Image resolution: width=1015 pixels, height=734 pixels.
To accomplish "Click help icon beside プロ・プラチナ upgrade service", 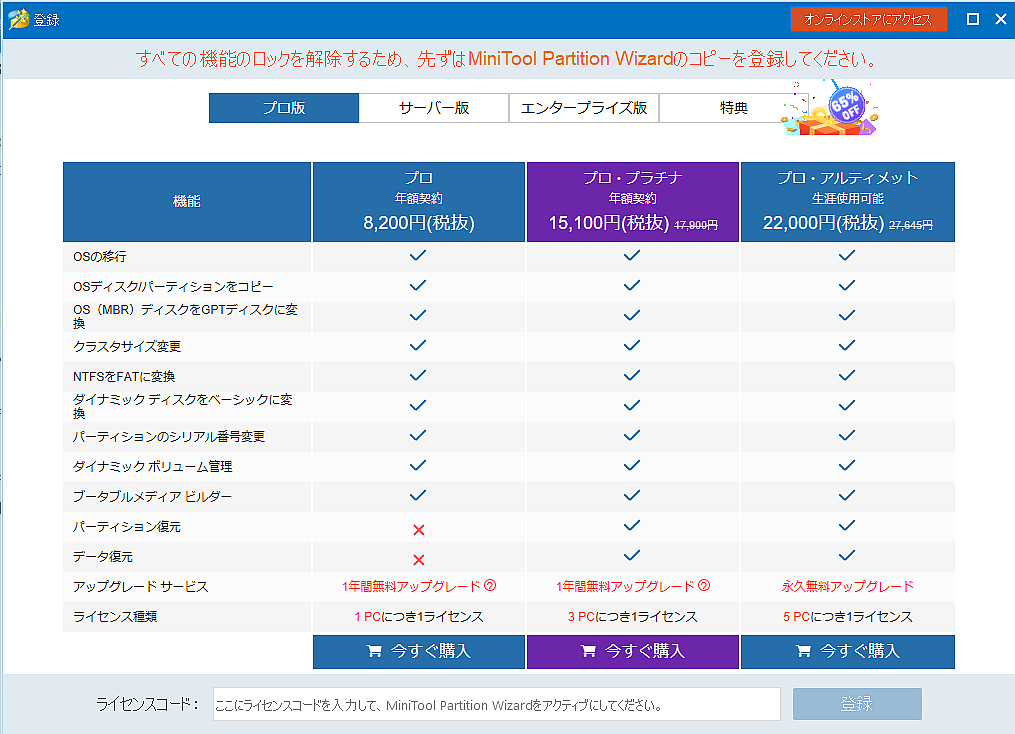I will 704,587.
